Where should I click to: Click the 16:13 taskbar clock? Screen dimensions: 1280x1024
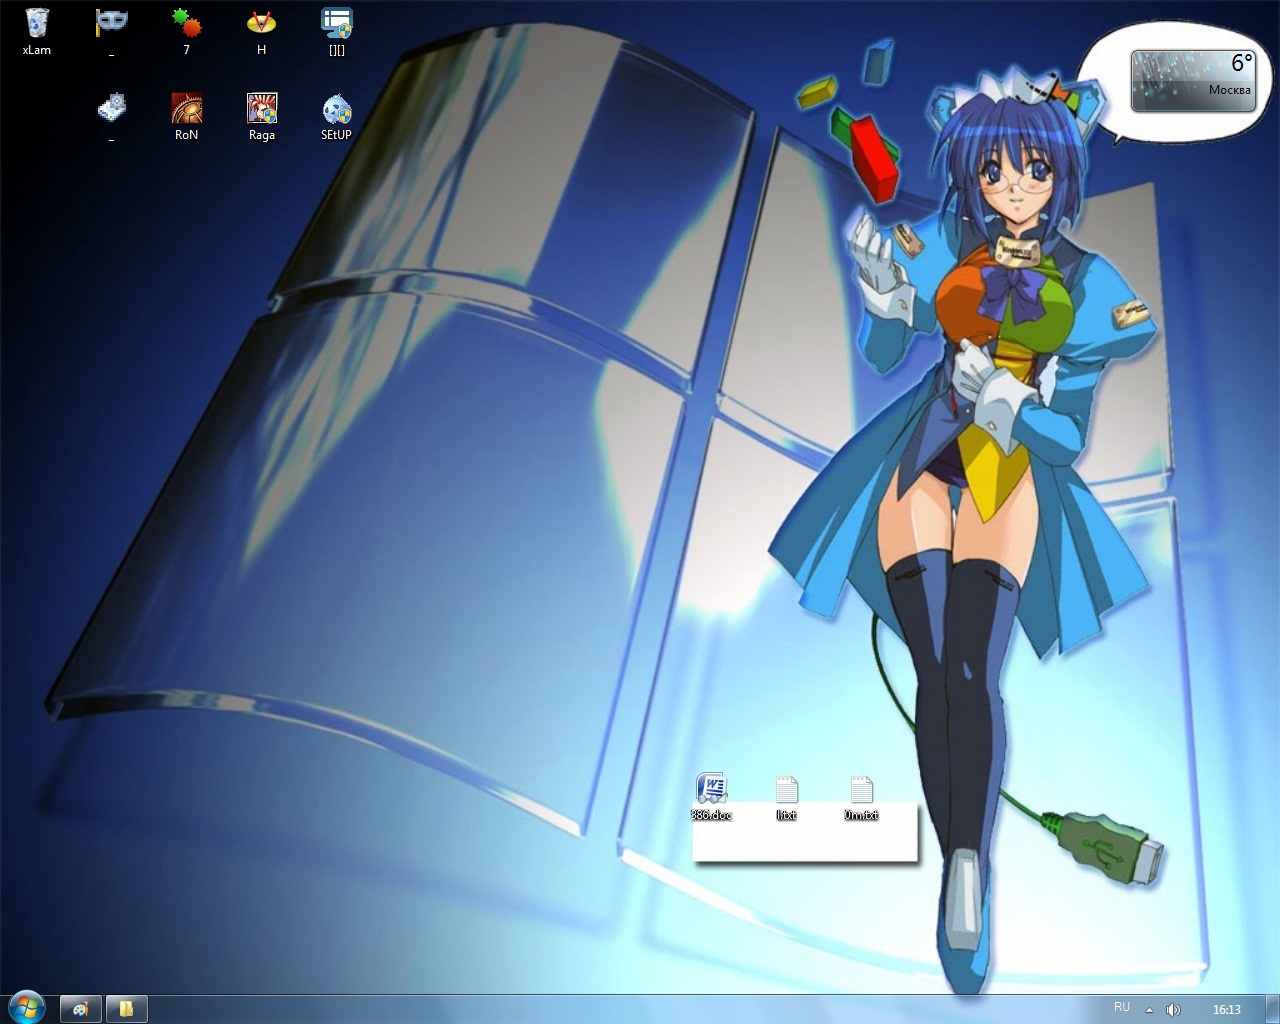pos(1227,1010)
